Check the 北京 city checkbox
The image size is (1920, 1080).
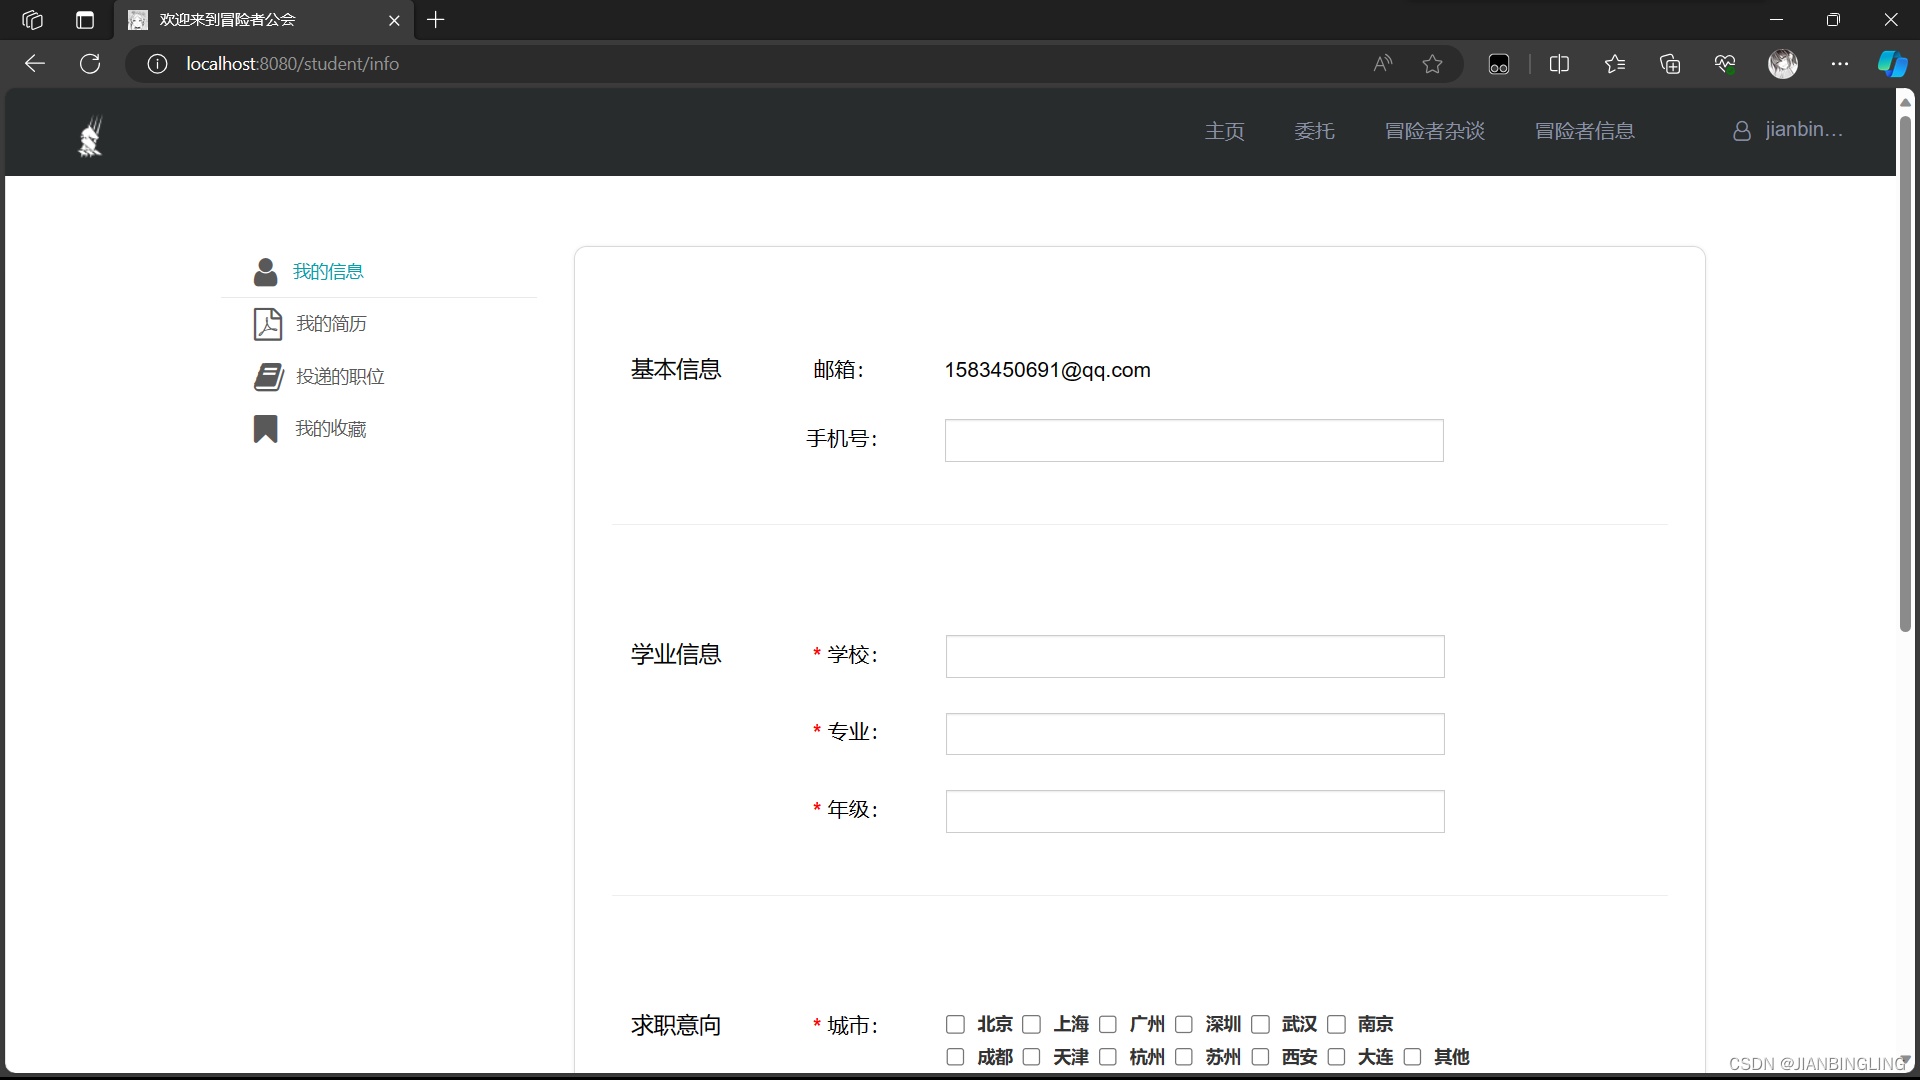coord(955,1024)
